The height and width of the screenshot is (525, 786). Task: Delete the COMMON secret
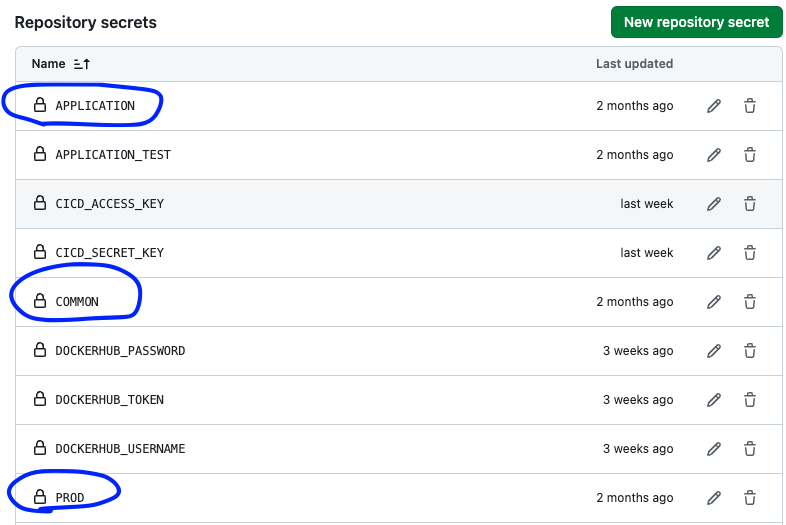(750, 302)
